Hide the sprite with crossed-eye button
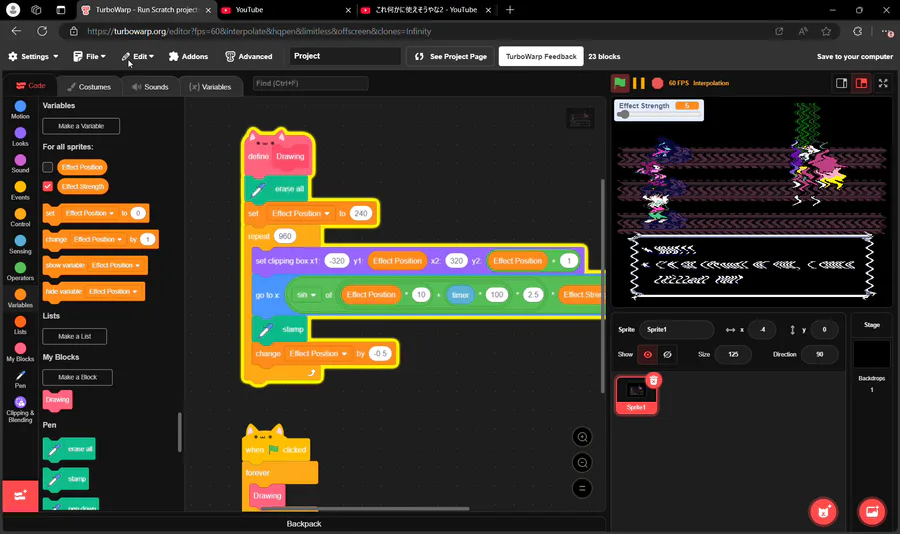Image resolution: width=900 pixels, height=534 pixels. [x=667, y=354]
